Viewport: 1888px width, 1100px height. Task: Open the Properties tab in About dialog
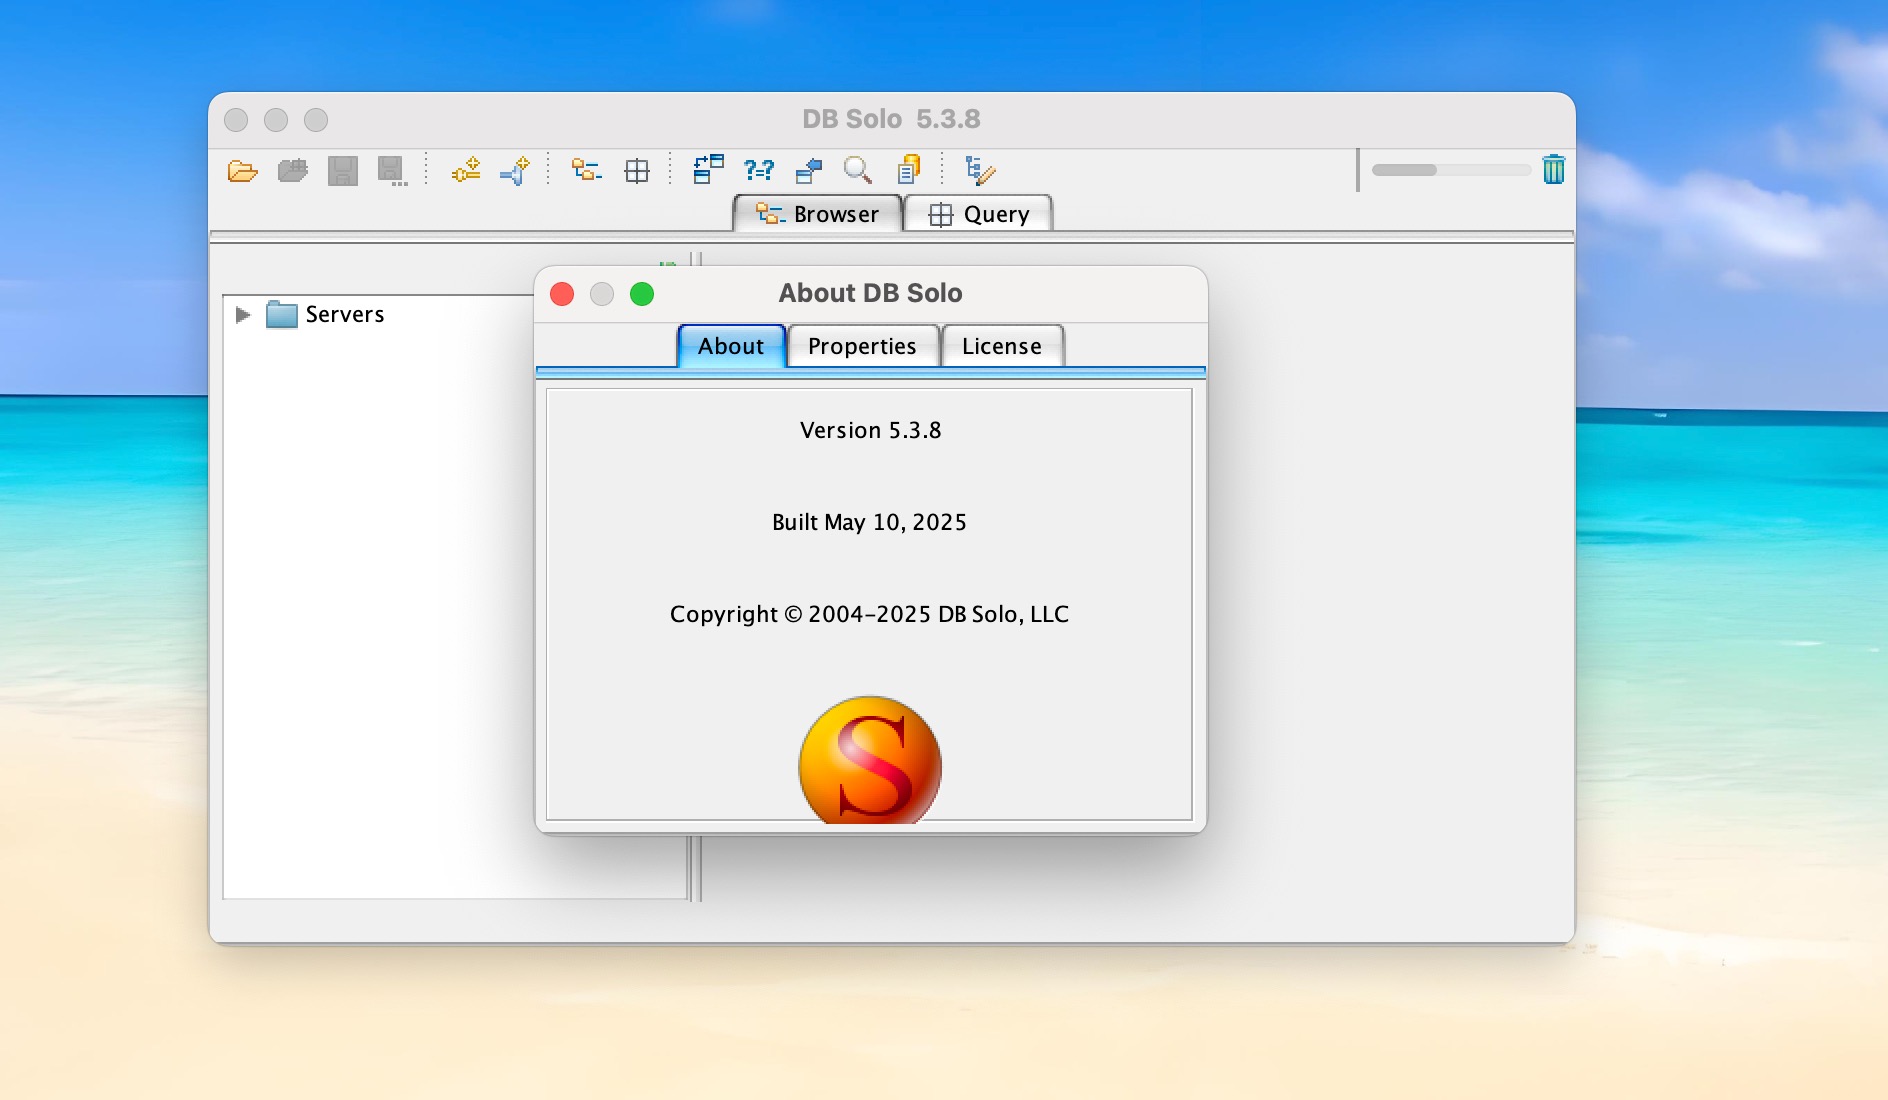click(862, 346)
